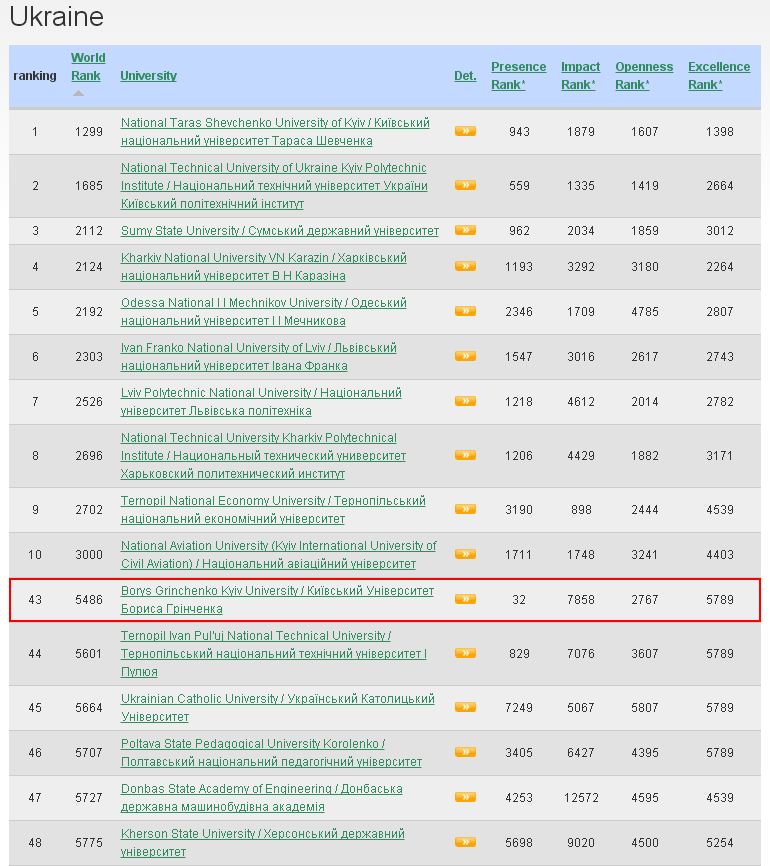Open details icon for Sumy State University

point(465,230)
